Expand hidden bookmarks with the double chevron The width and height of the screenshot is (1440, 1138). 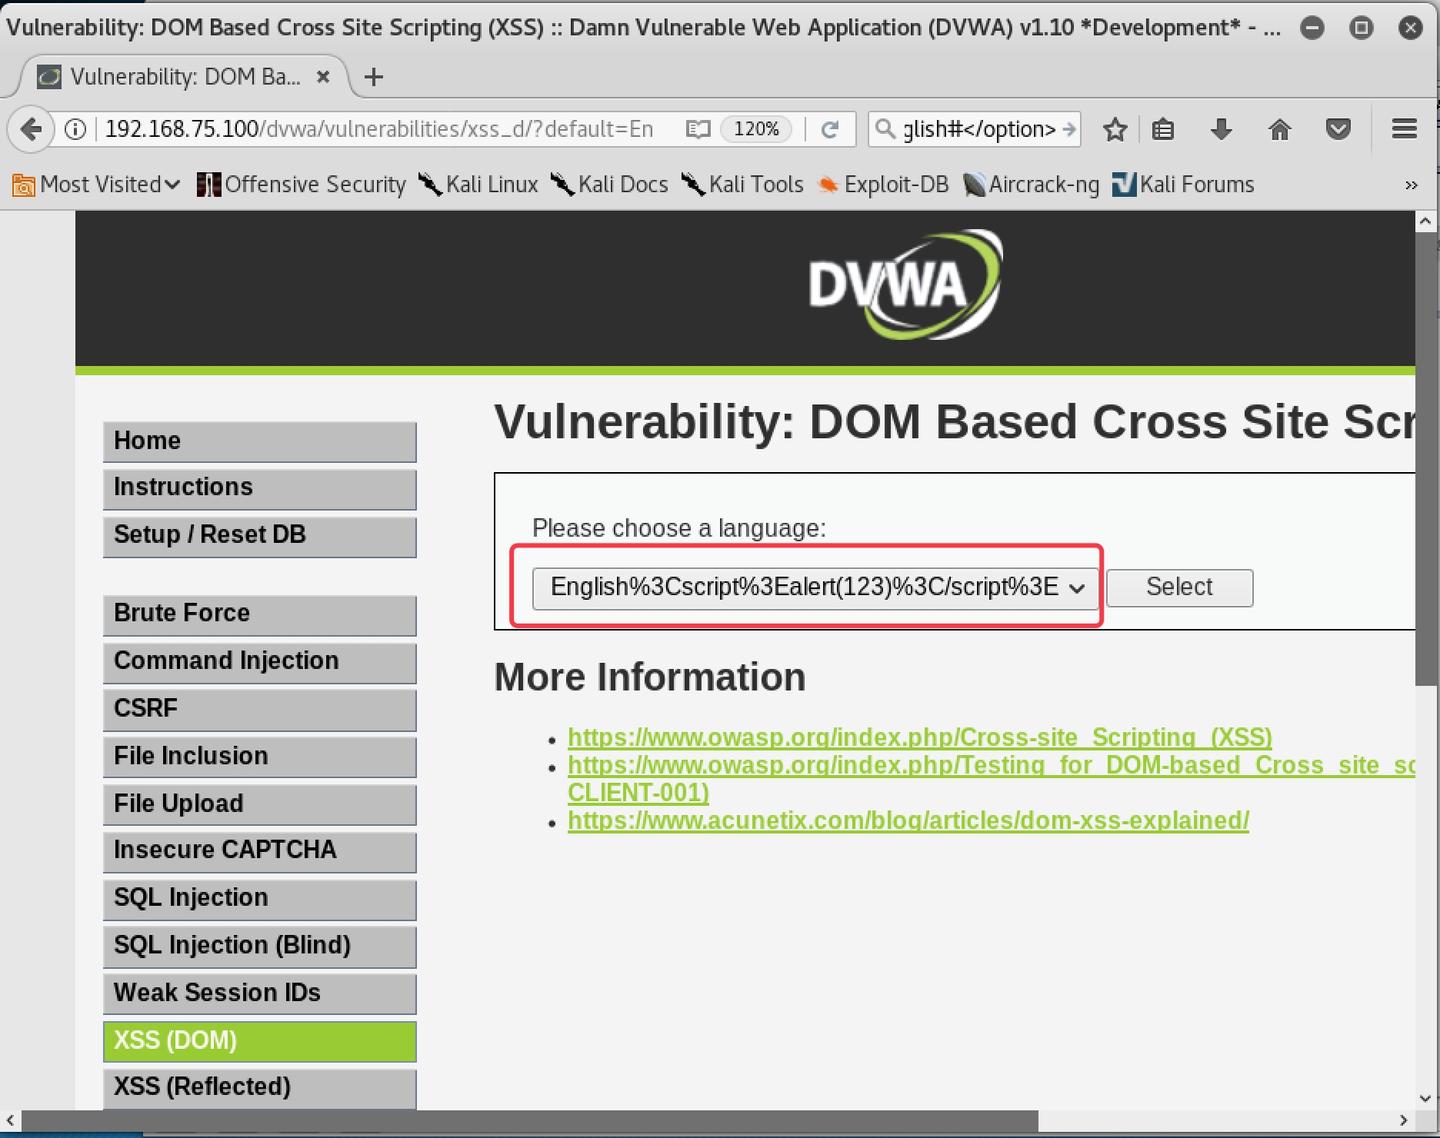tap(1412, 184)
